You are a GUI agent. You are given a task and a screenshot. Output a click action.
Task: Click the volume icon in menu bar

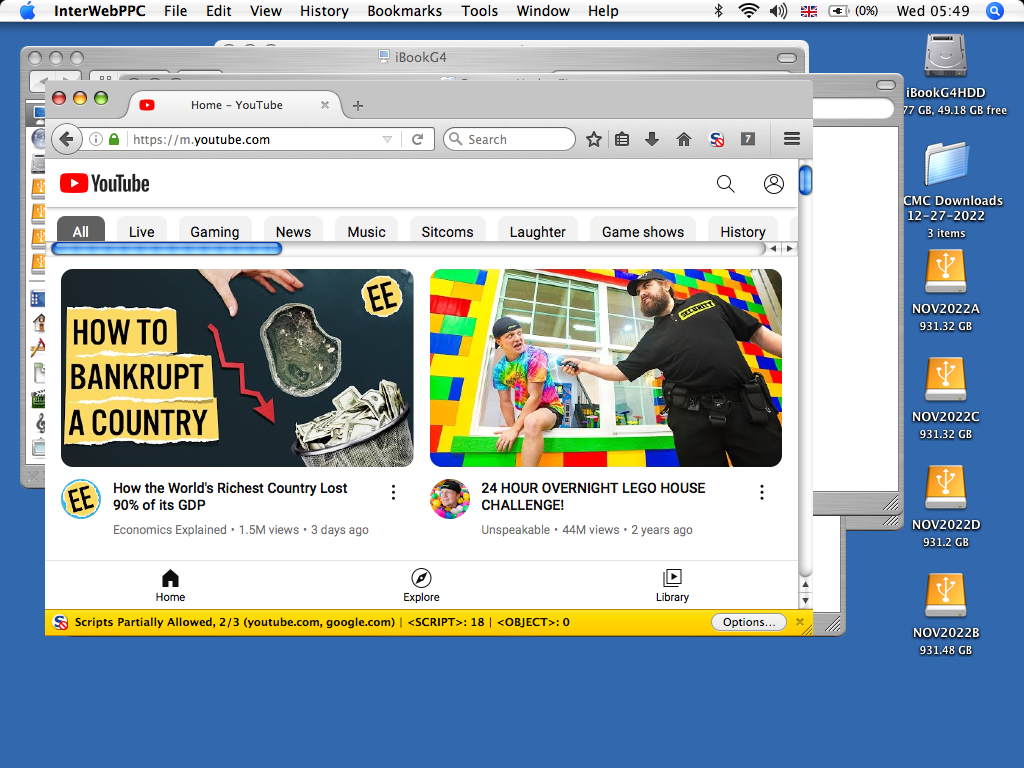point(778,11)
